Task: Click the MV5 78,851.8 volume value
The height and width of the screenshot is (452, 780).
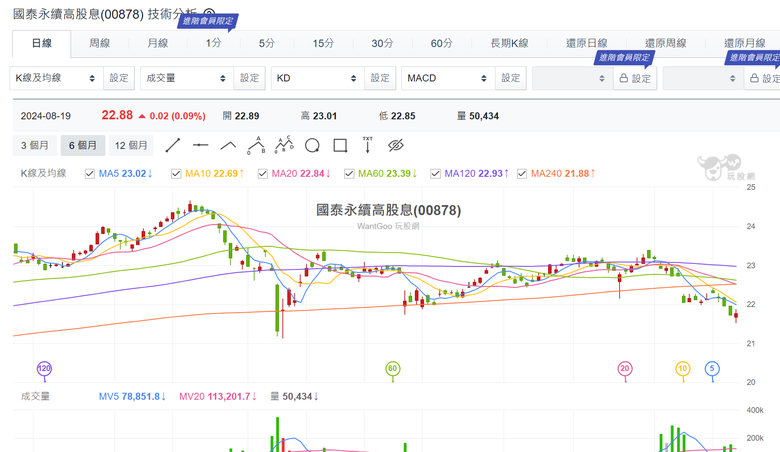Action: point(132,397)
